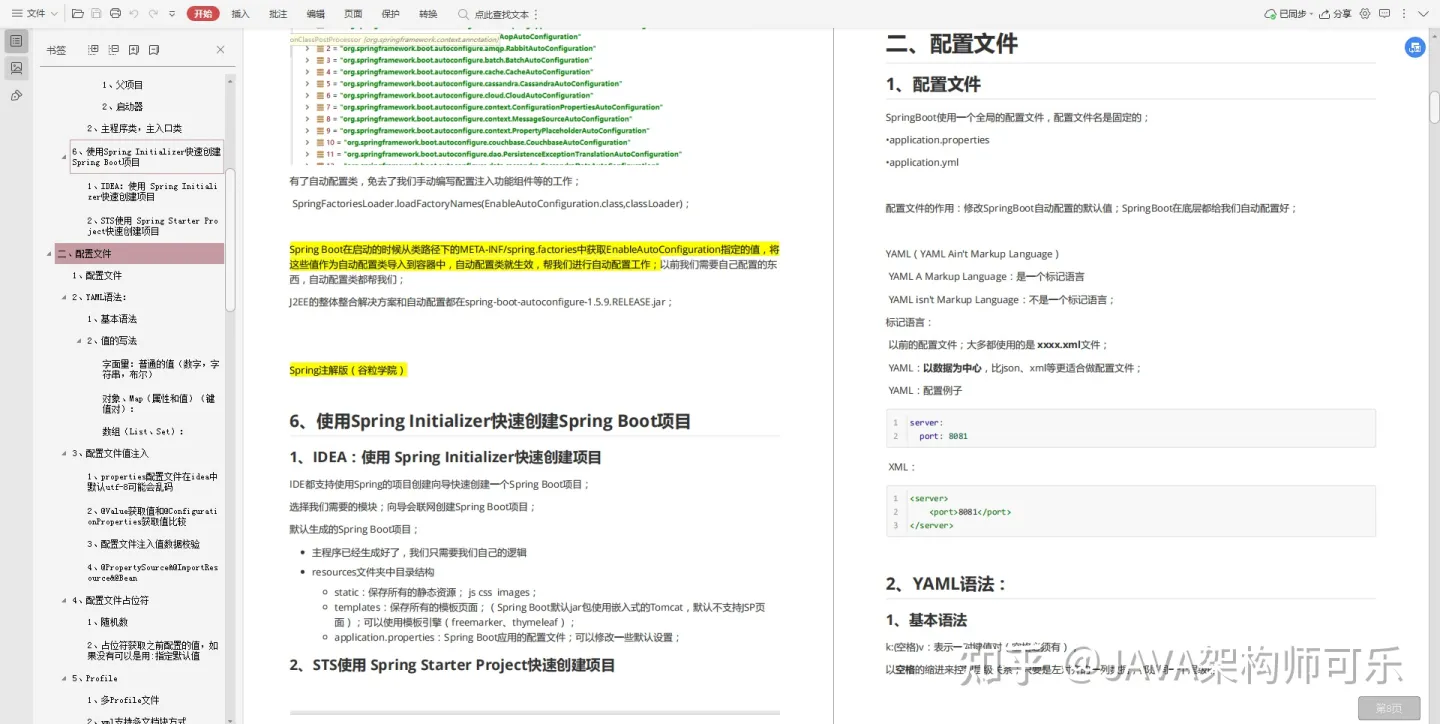Collapse the 2、值的写法 bookmark node
This screenshot has height=724, width=1440.
click(80, 341)
